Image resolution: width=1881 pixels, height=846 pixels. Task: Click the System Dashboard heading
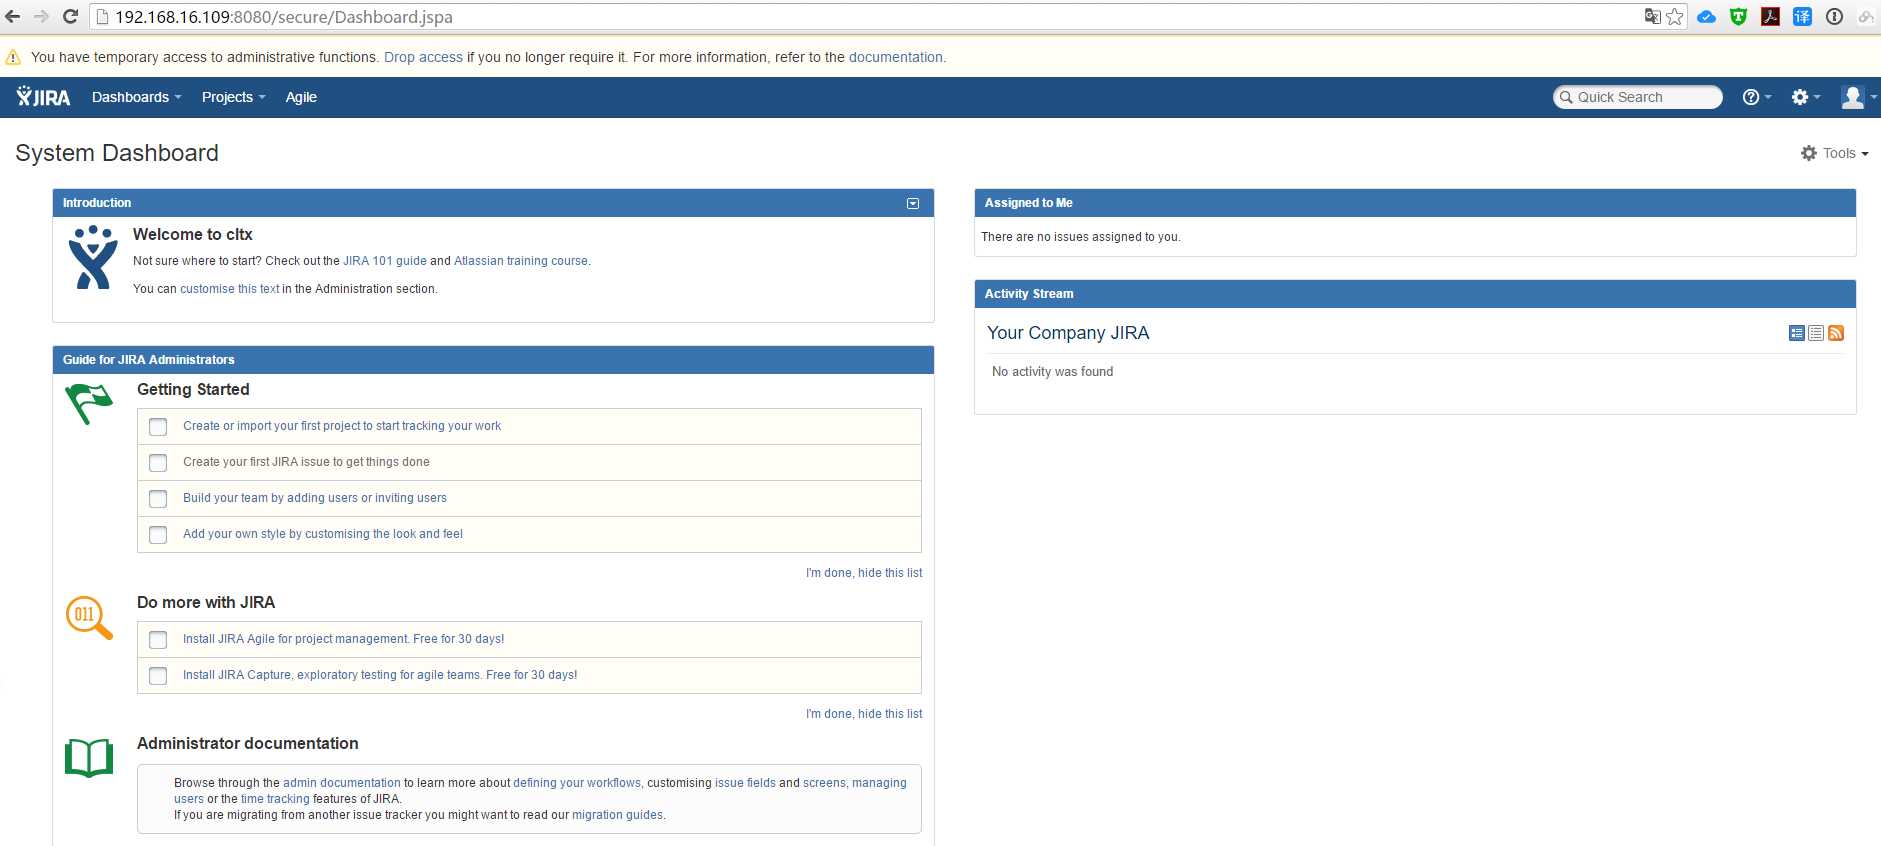(x=117, y=153)
